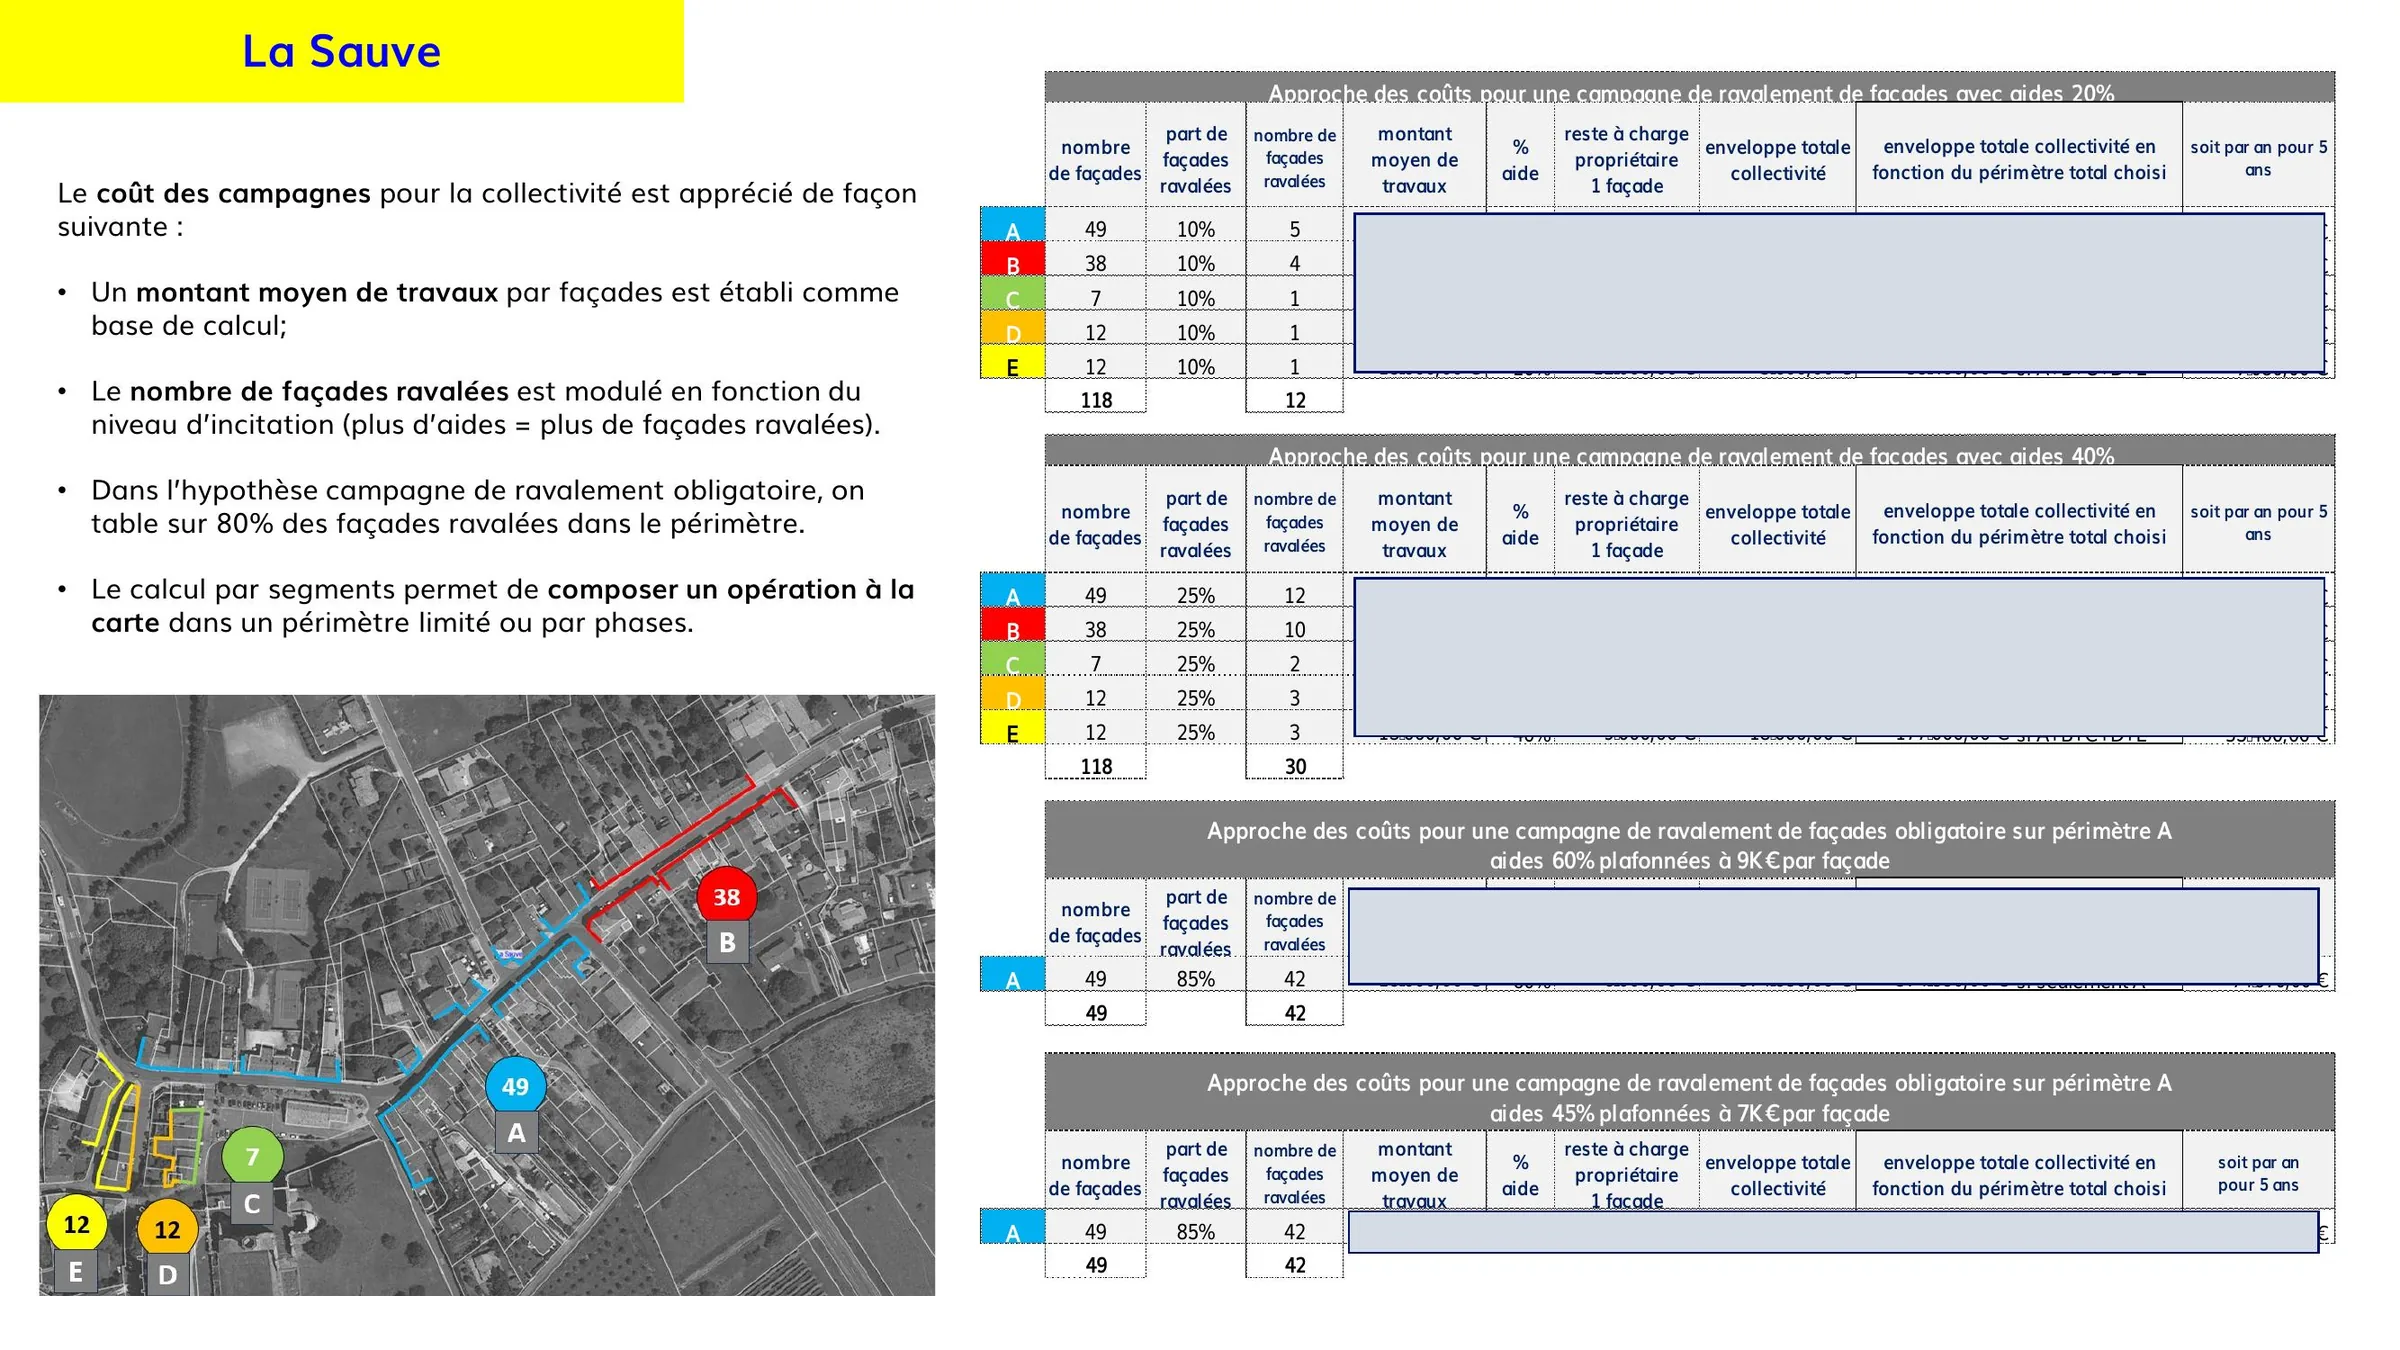
Task: Click bold text 'composer un opération à la carte'
Action: (x=503, y=606)
